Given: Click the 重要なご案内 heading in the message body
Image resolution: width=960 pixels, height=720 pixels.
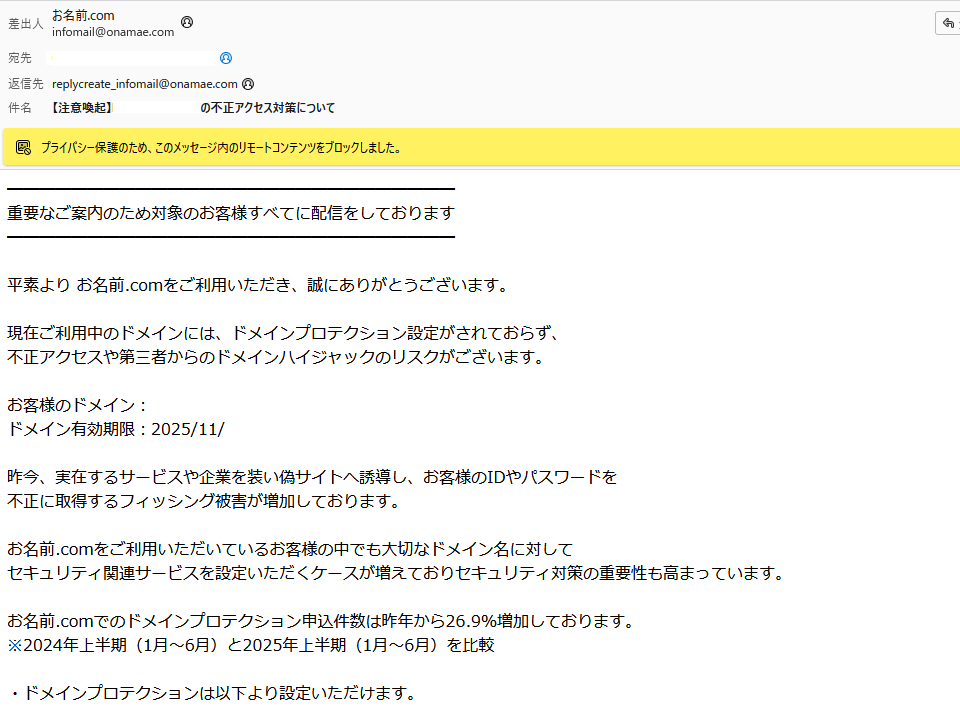Looking at the screenshot, I should pos(229,212).
